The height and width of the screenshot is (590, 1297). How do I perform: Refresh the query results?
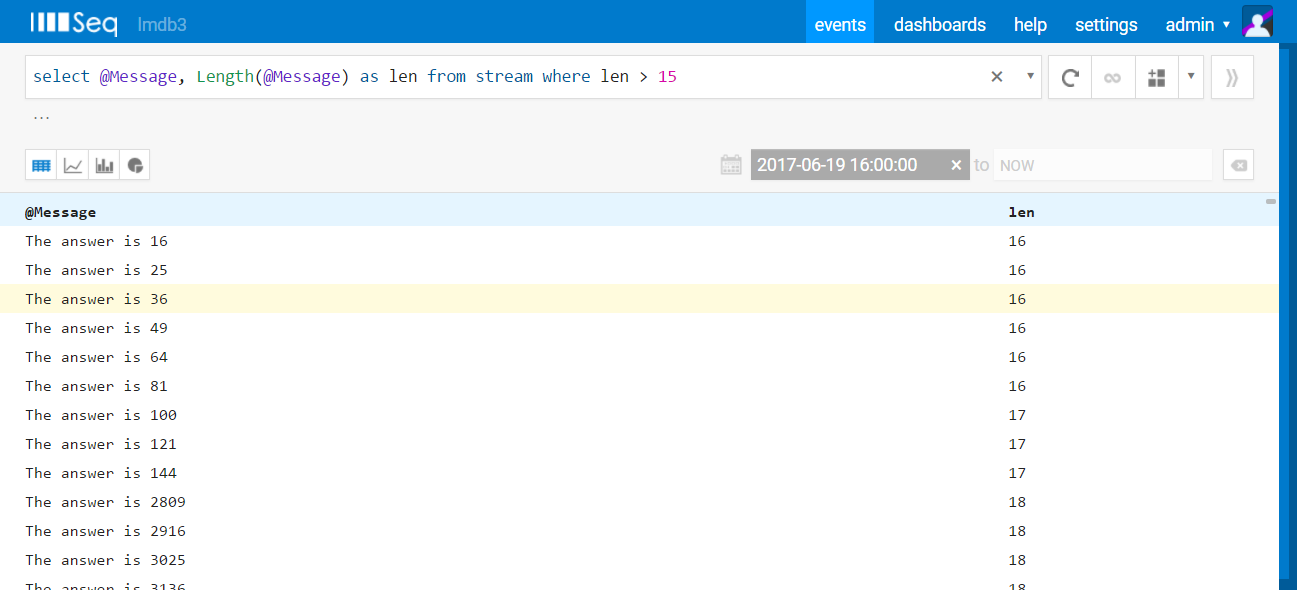(1069, 77)
